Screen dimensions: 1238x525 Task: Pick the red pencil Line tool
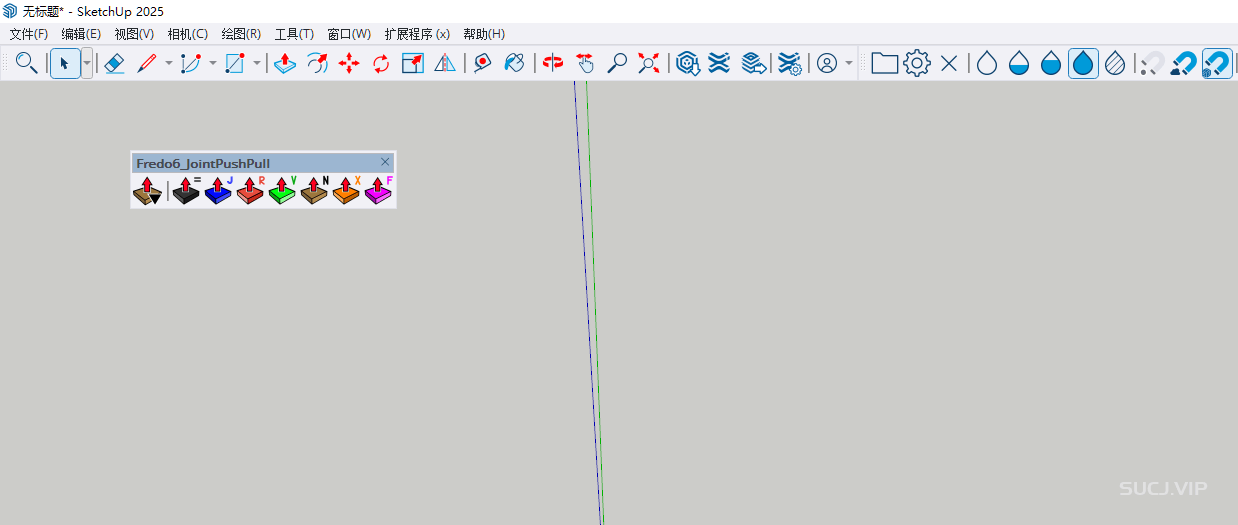147,63
